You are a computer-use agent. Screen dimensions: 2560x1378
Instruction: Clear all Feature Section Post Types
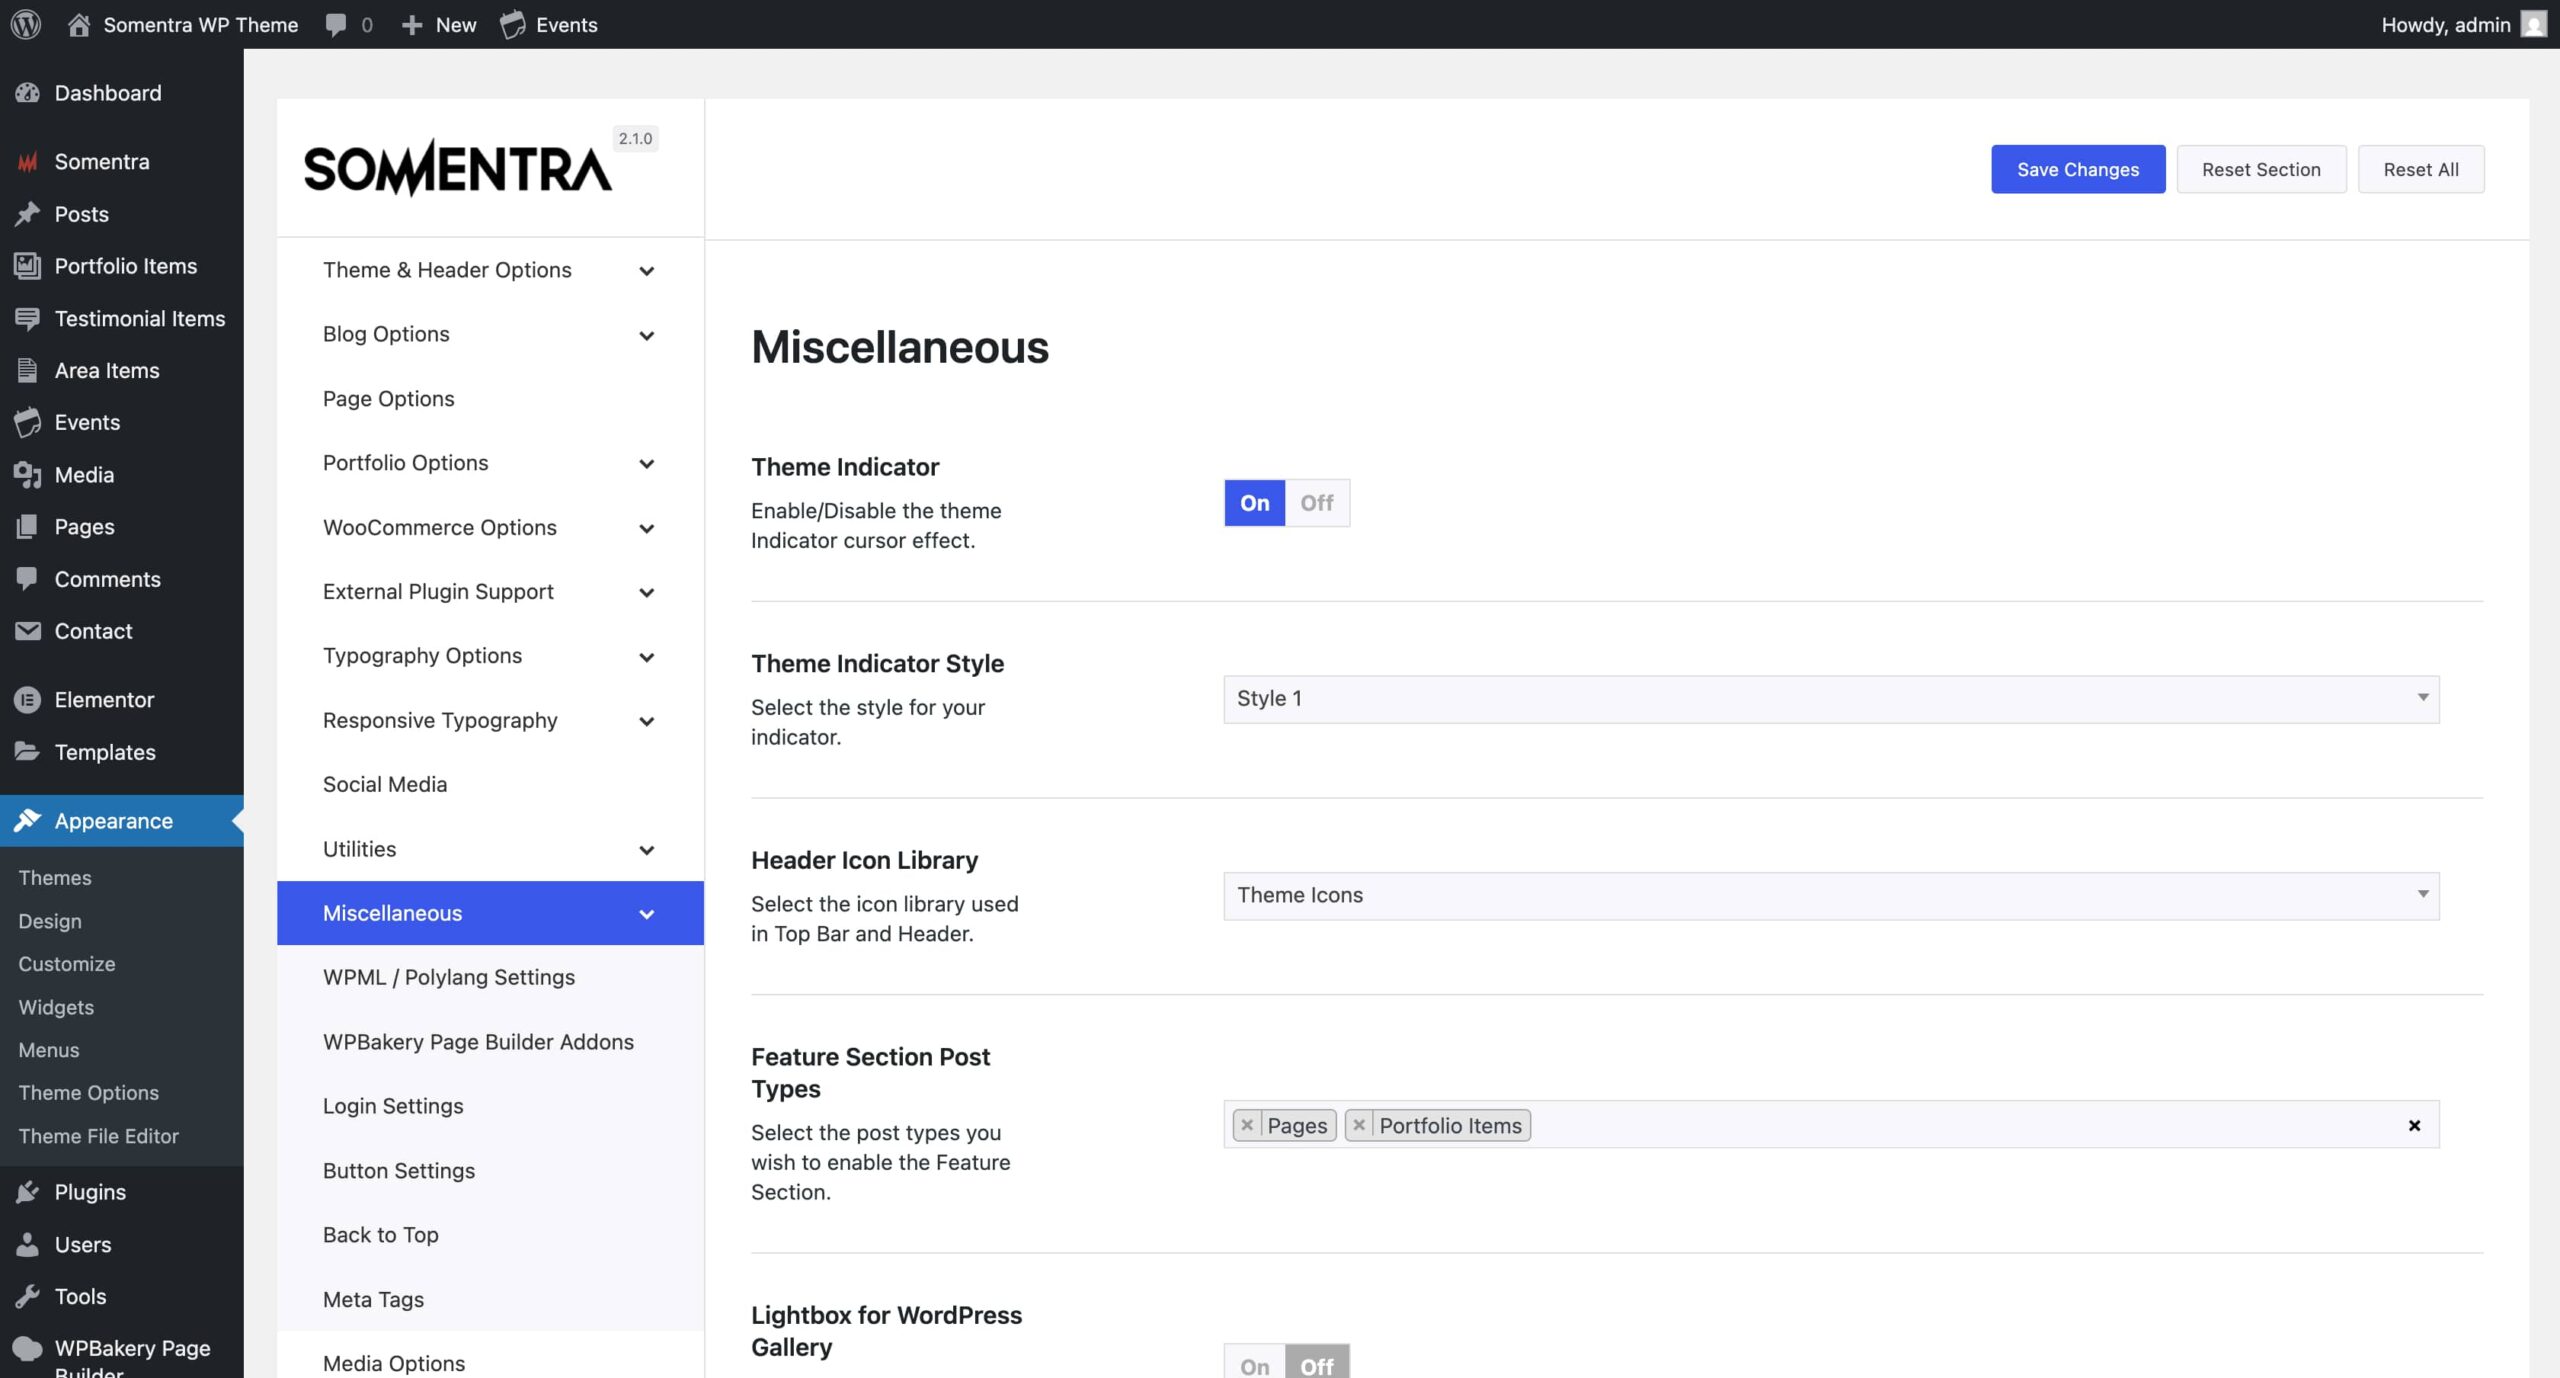click(x=2414, y=1125)
